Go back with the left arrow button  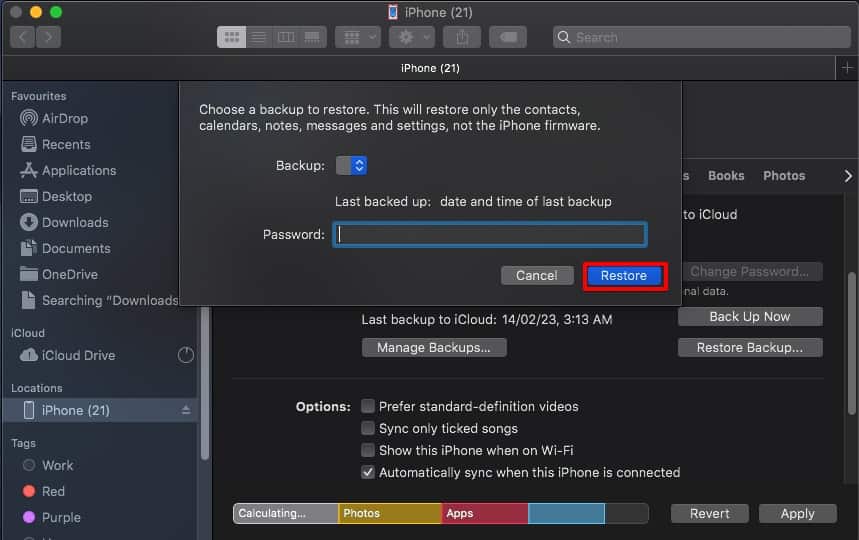23,37
